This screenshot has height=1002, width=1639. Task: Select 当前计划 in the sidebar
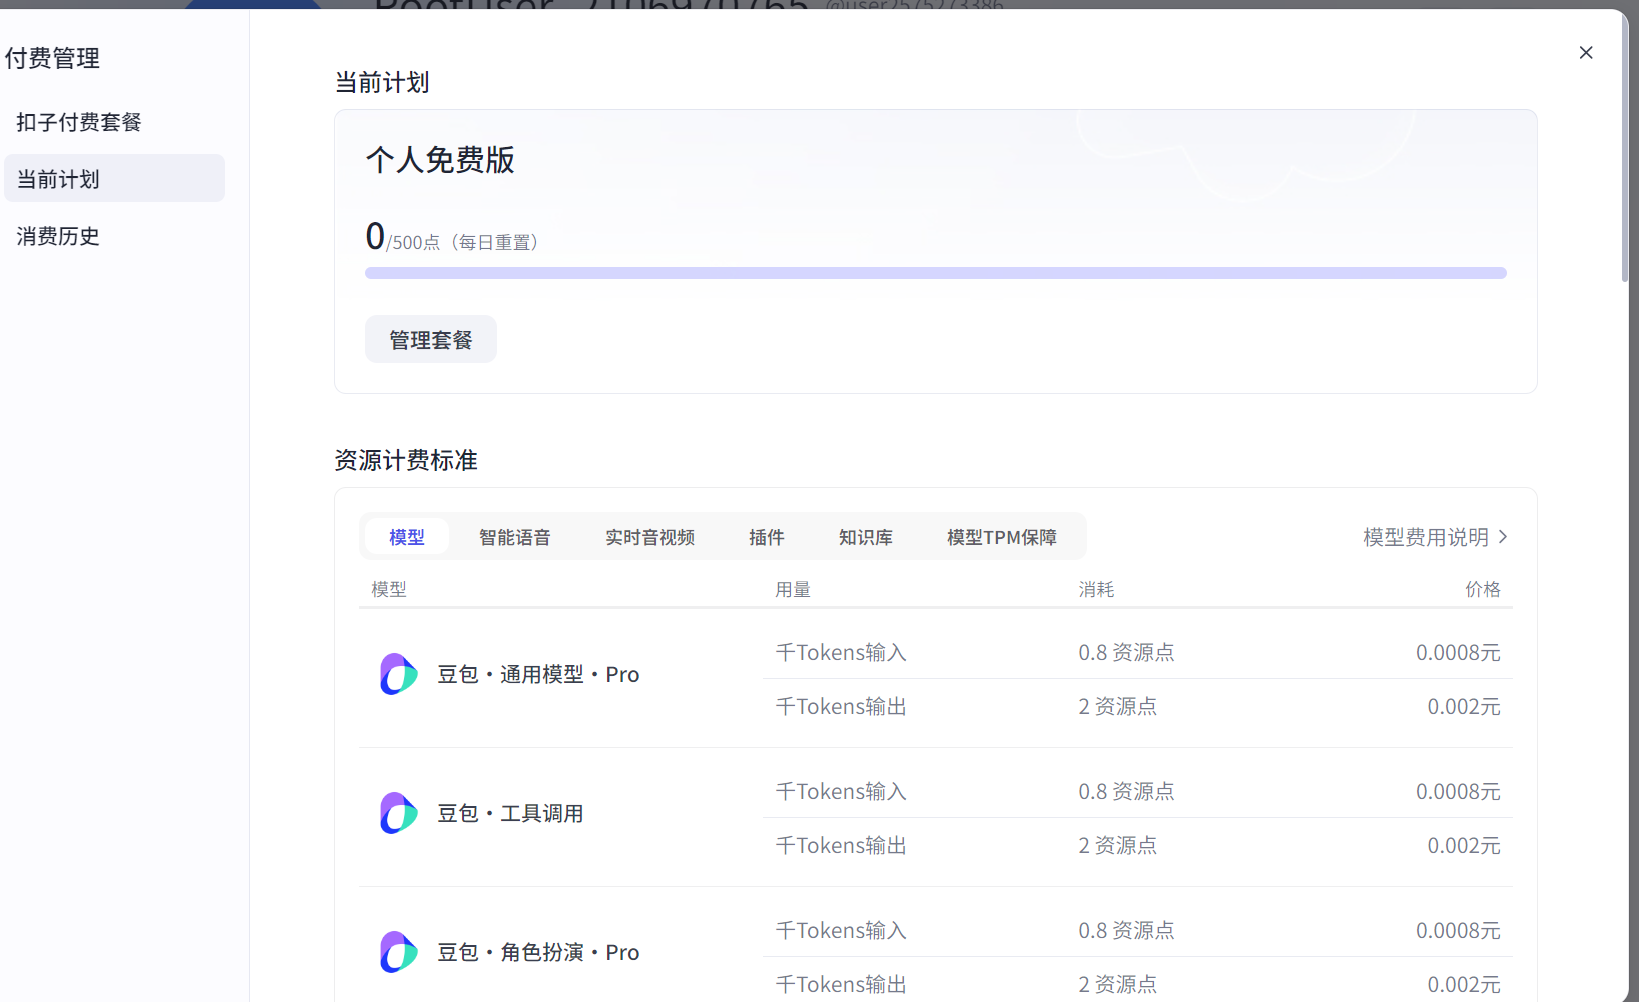(58, 178)
